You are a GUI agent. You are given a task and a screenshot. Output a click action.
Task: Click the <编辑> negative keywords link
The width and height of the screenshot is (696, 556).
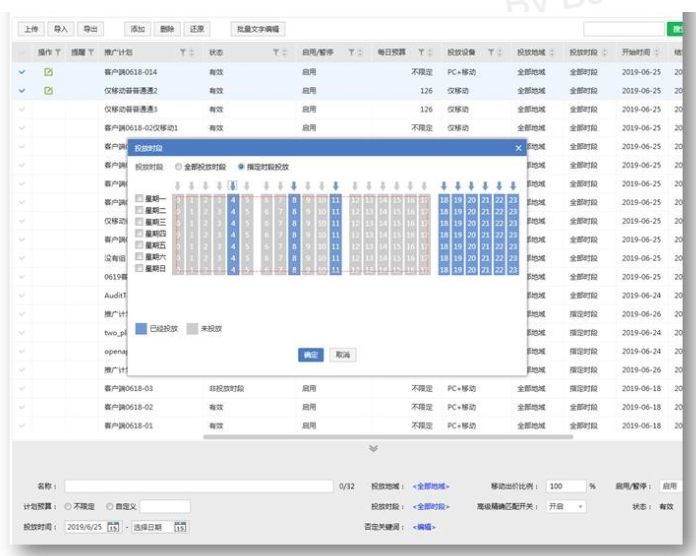[424, 527]
